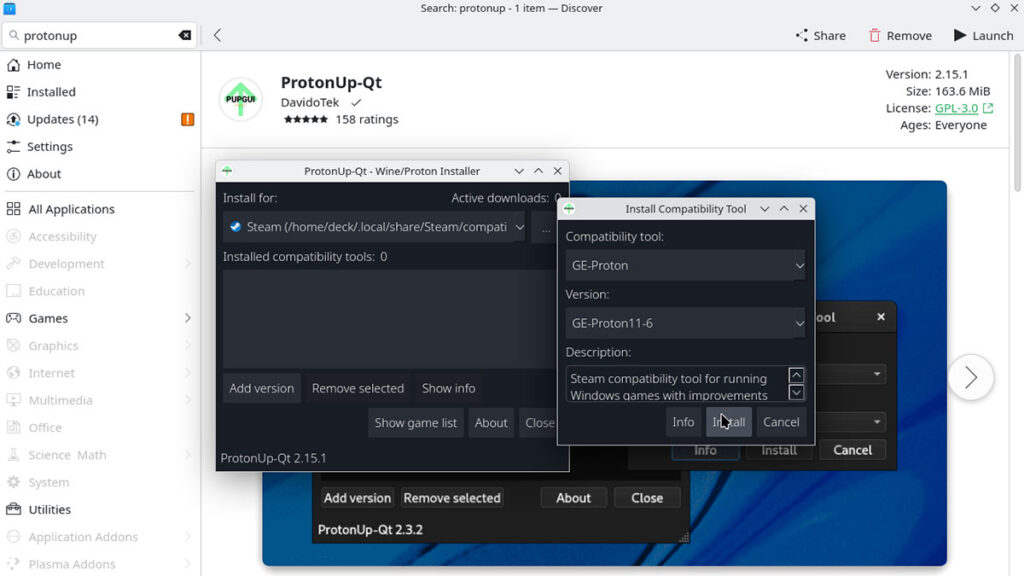Click the installed compatibility tools empty list

click(390, 319)
